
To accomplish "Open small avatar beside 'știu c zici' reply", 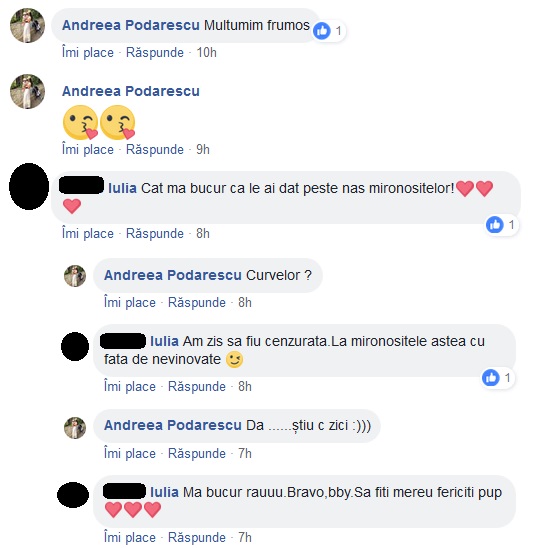I will [x=75, y=428].
